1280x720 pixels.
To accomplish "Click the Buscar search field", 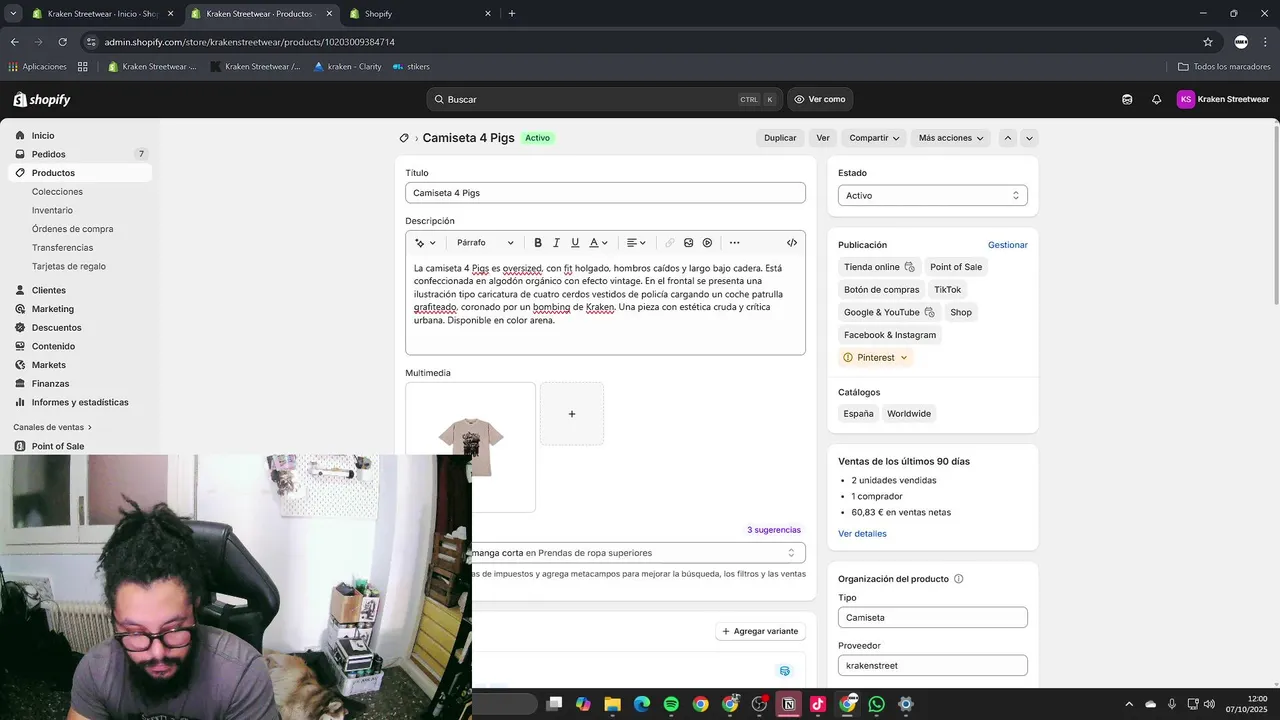I will click(605, 100).
